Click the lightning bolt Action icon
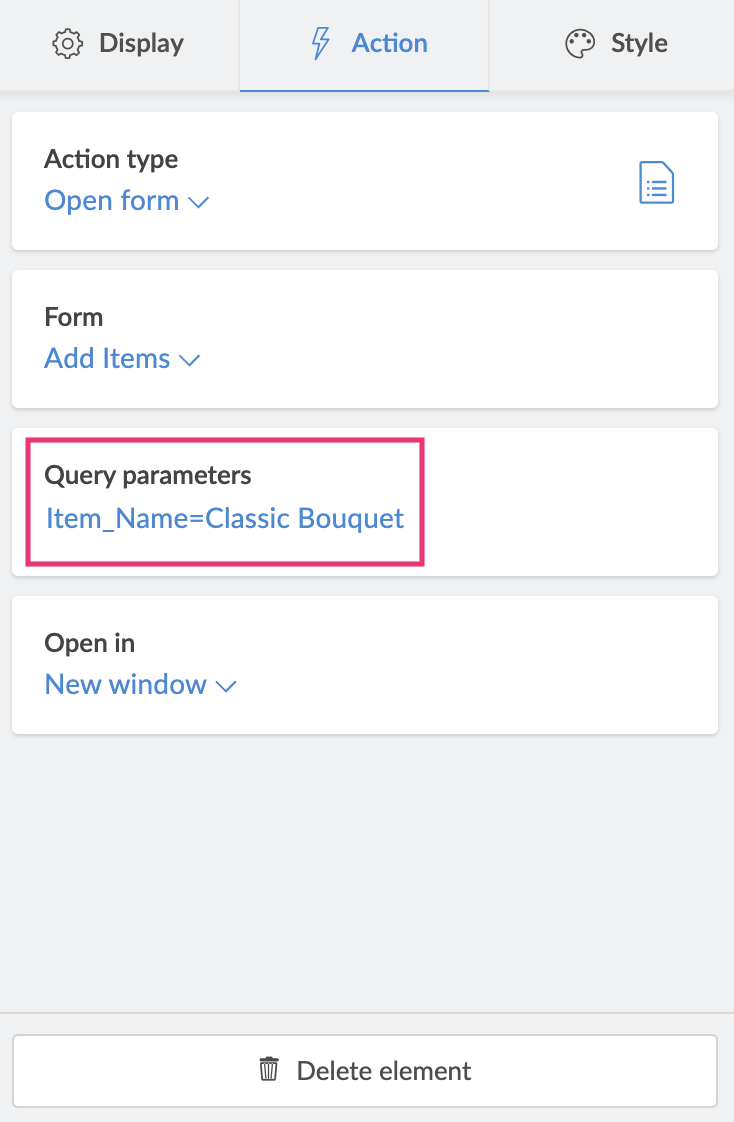This screenshot has height=1122, width=734. [x=321, y=44]
